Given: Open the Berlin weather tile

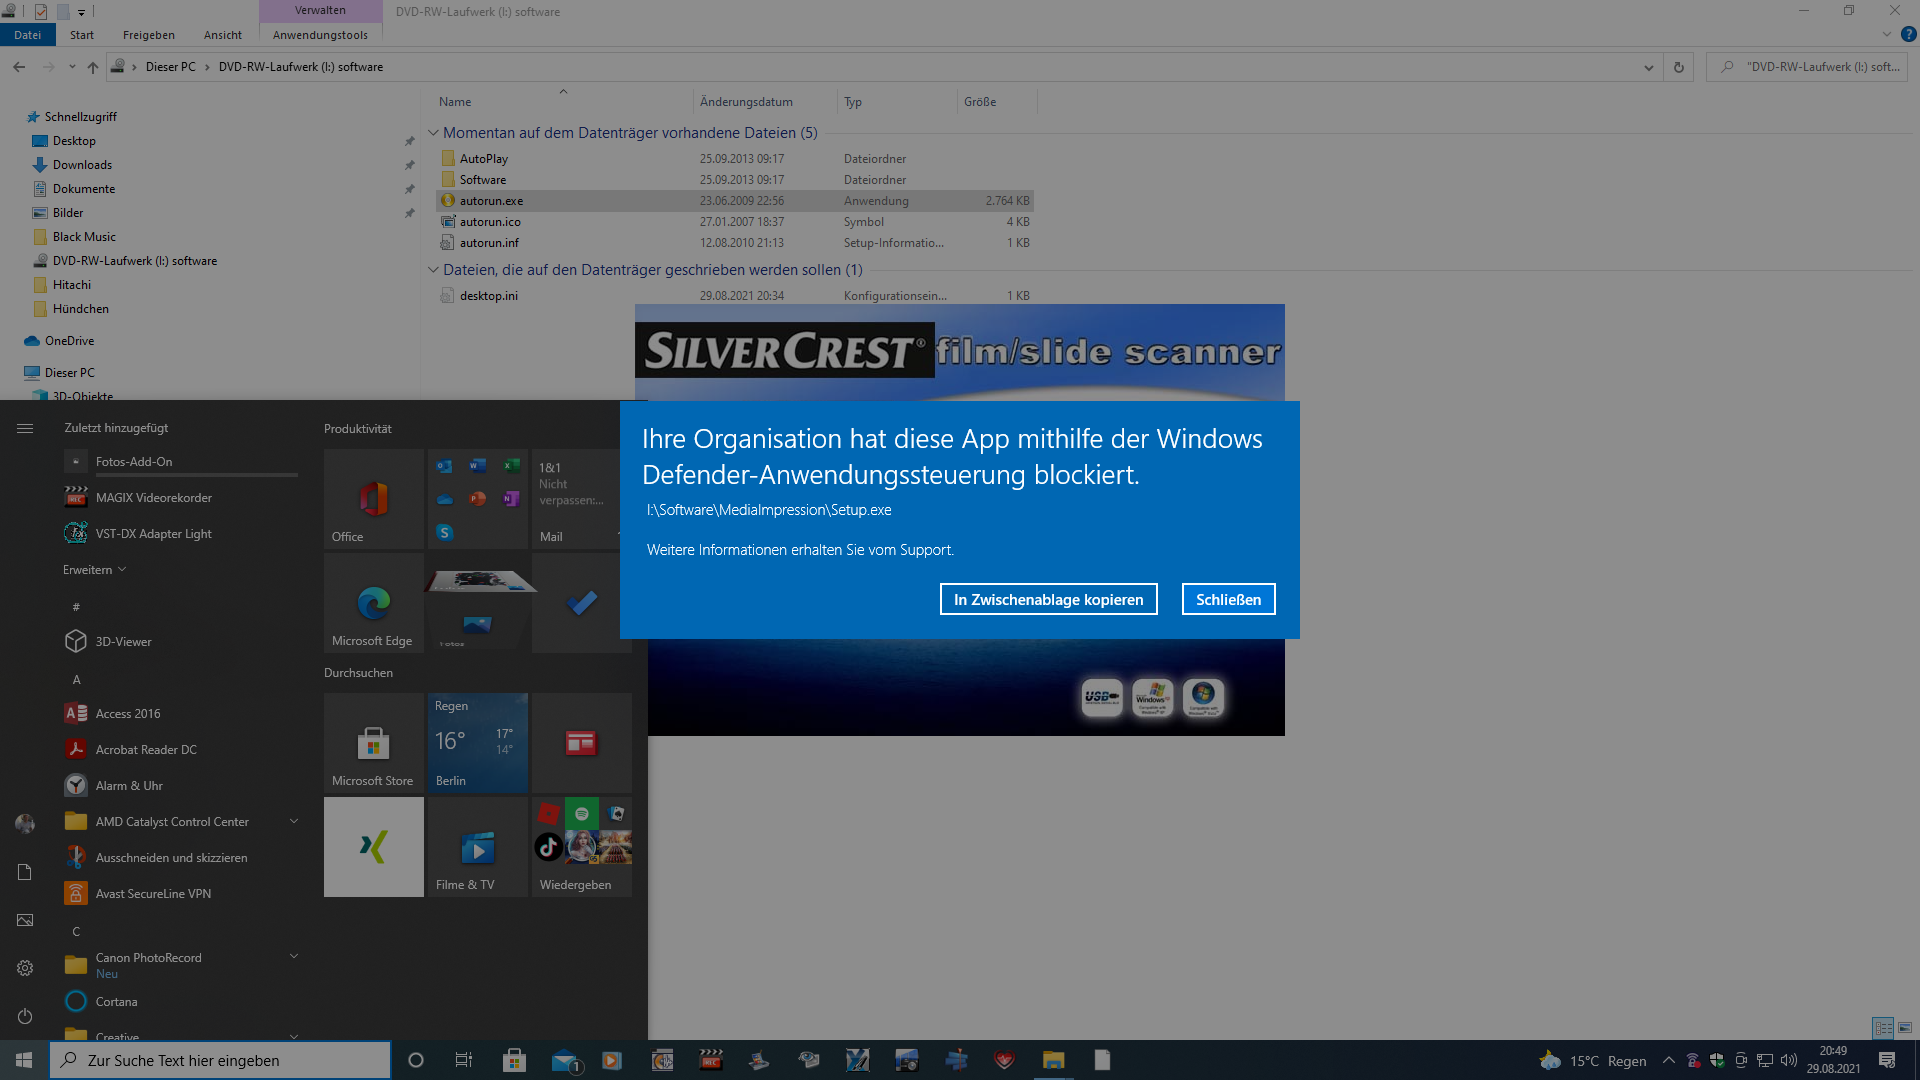Looking at the screenshot, I should [478, 743].
